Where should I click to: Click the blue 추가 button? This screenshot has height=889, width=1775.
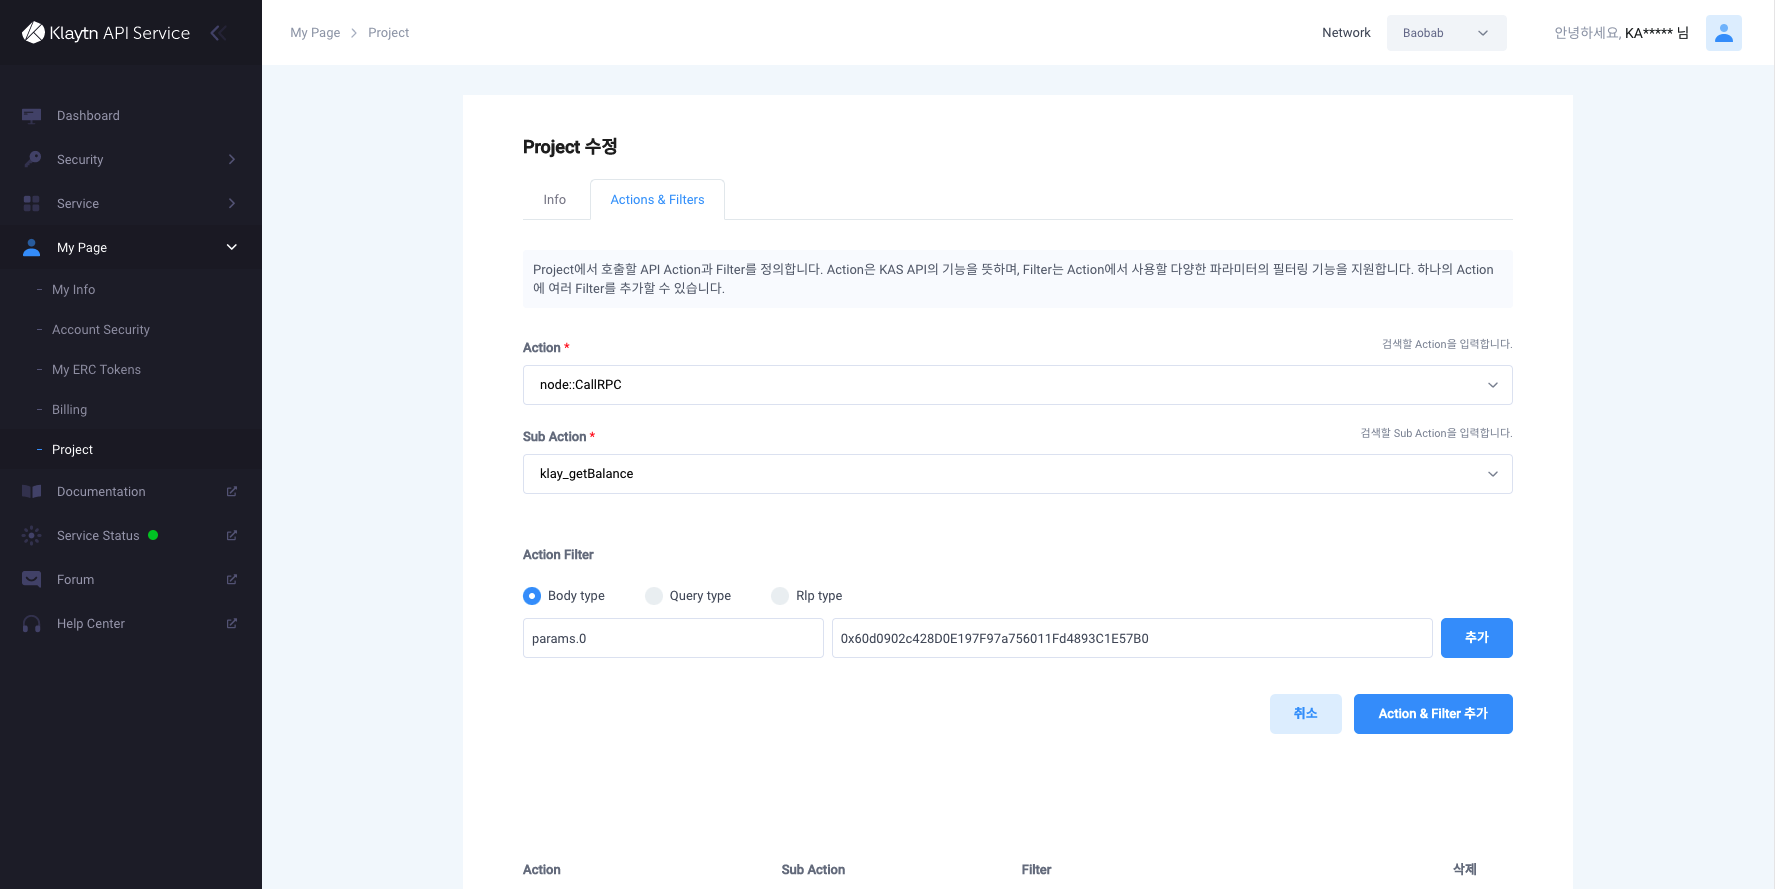[x=1476, y=638]
